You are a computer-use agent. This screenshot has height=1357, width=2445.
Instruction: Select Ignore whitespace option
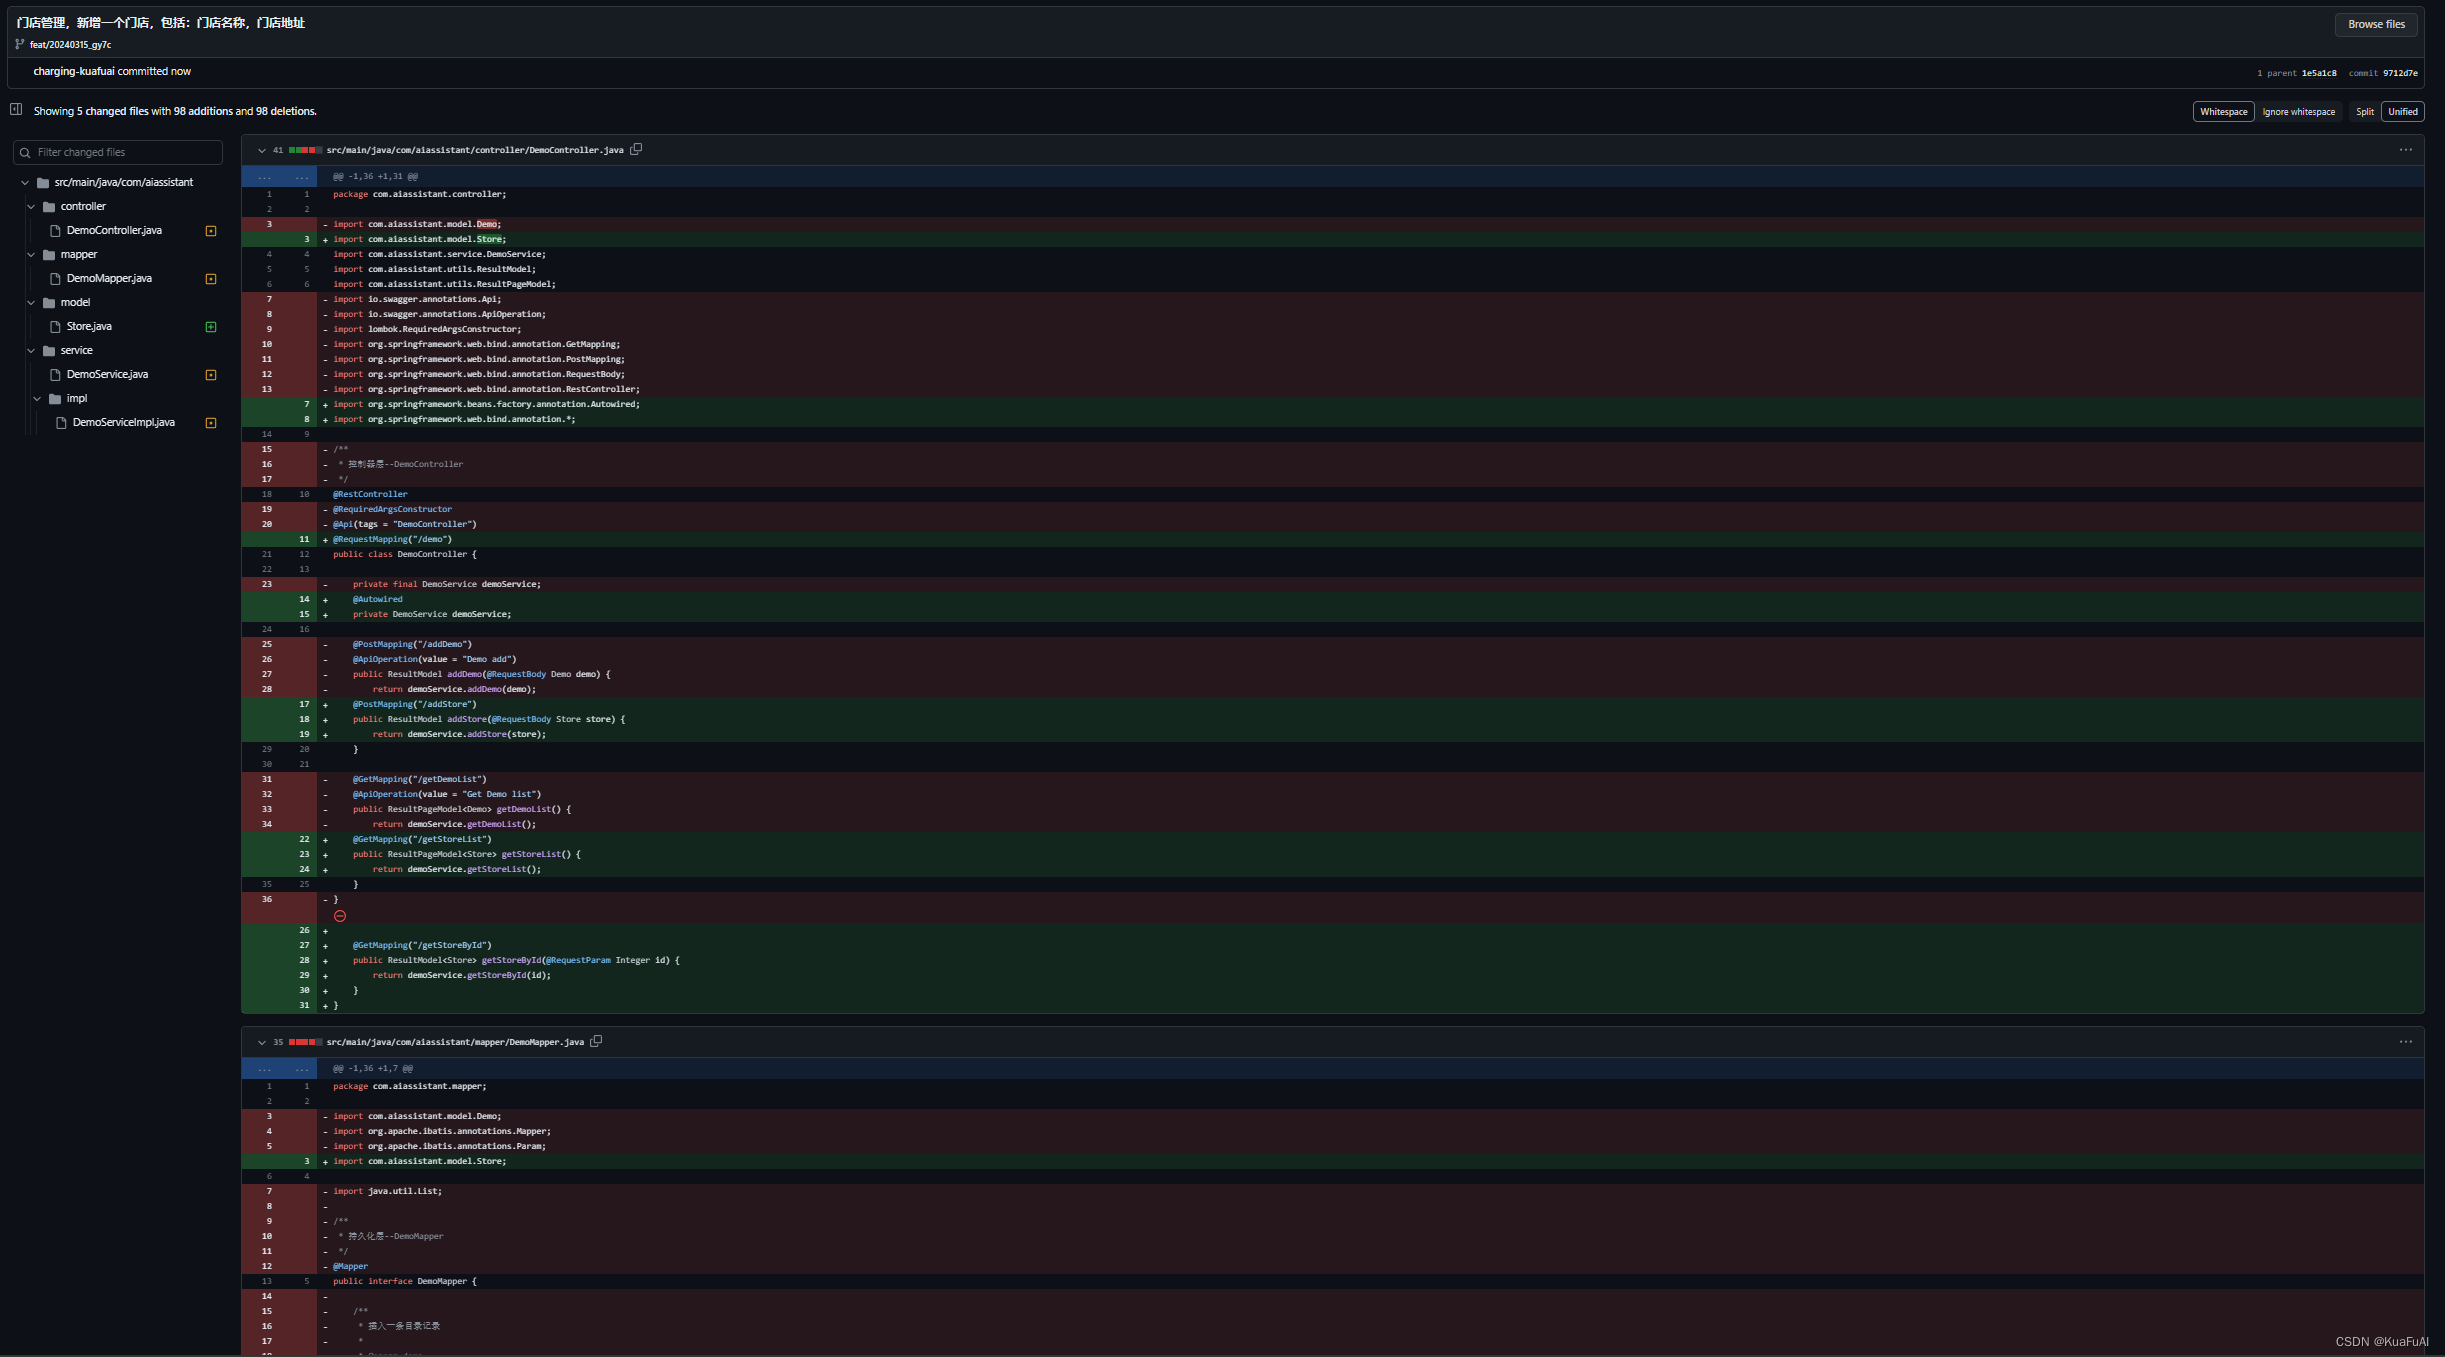2298,112
